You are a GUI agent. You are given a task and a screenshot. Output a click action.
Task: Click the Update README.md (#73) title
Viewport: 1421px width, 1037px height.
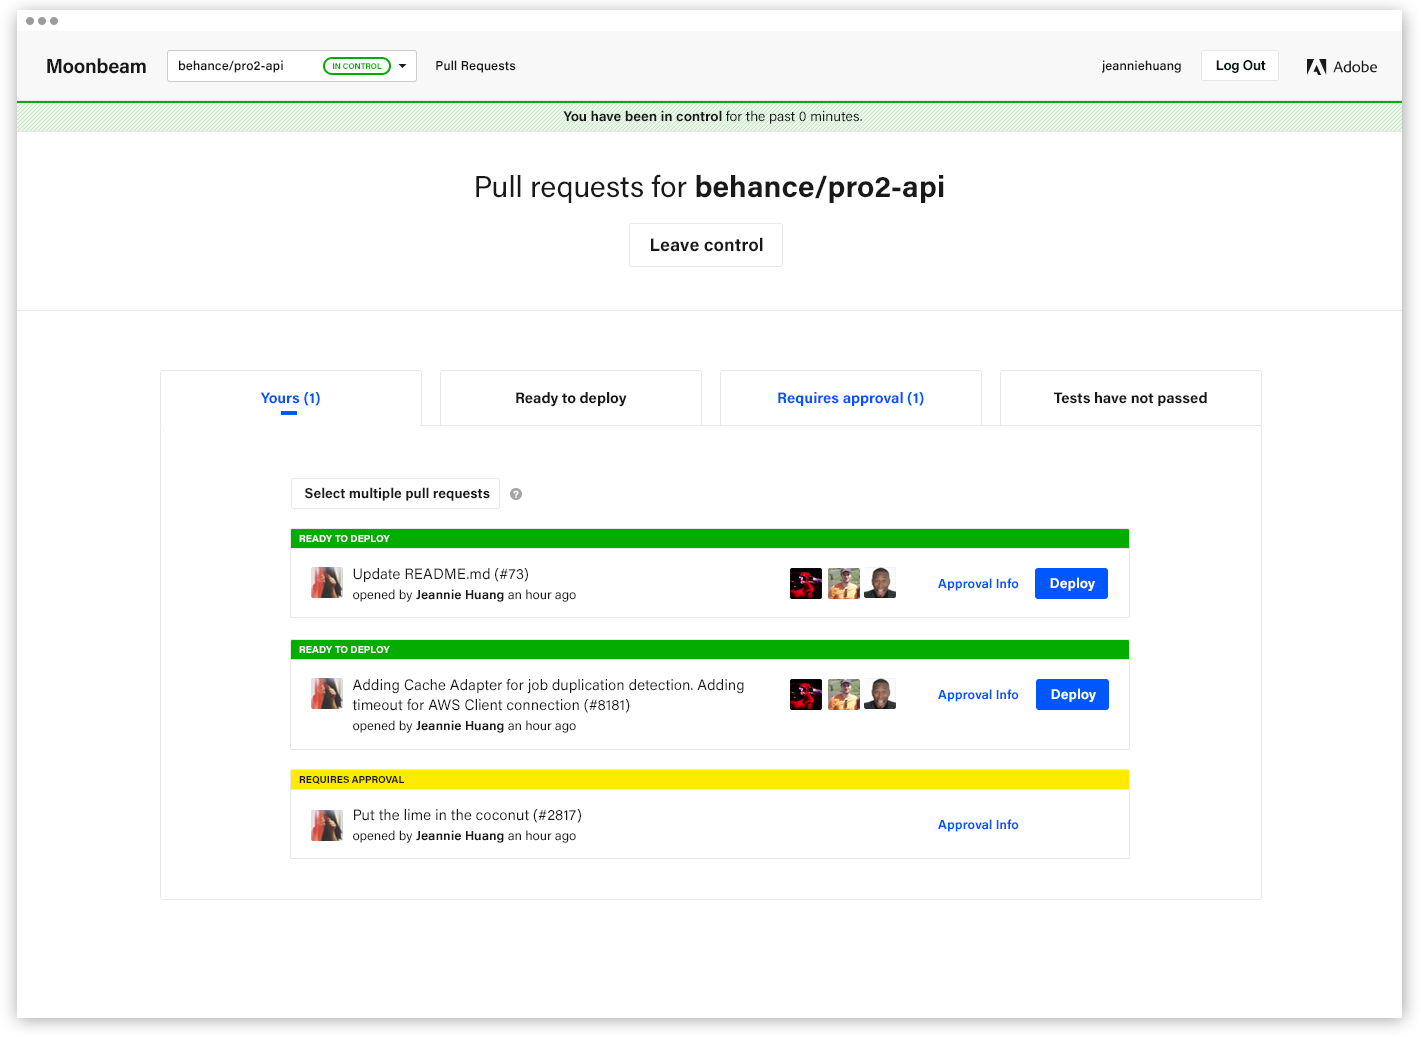tap(441, 574)
